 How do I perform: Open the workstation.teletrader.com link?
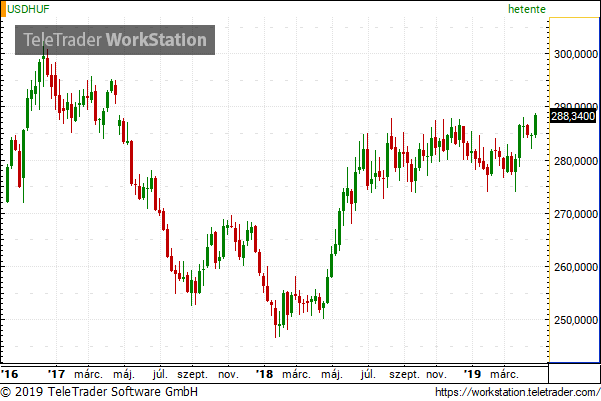tap(517, 392)
